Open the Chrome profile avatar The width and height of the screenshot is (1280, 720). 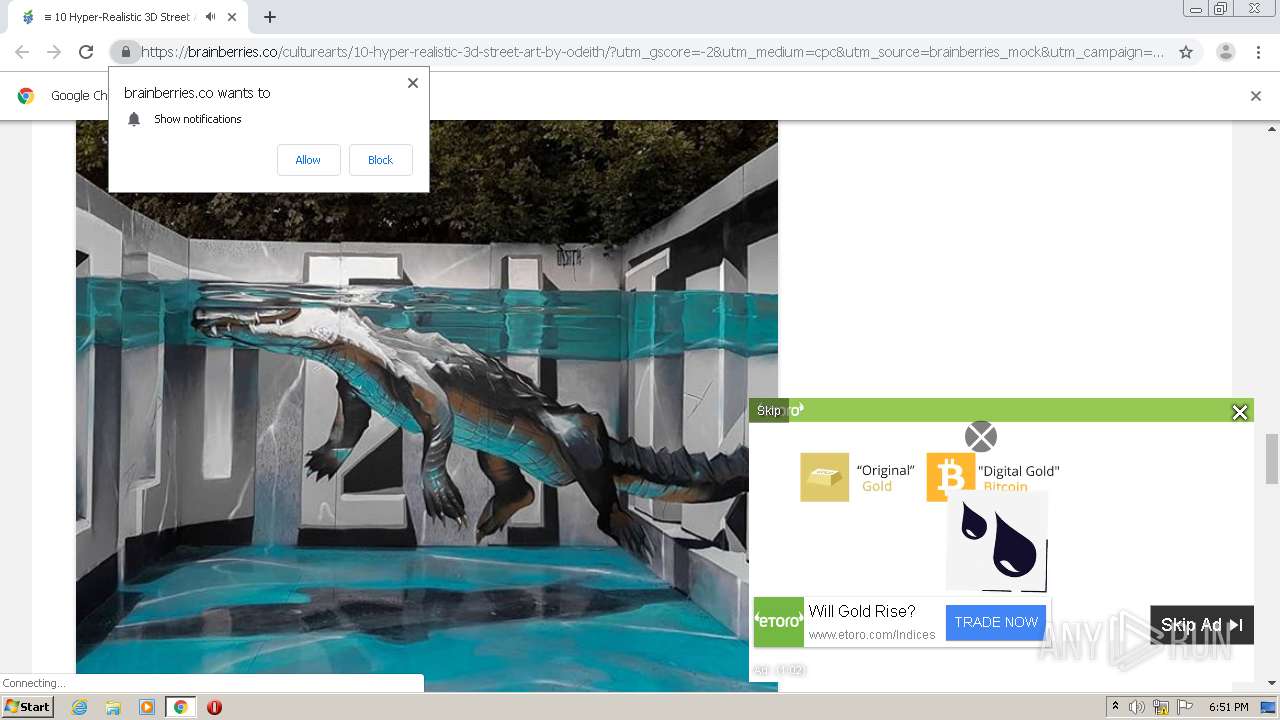pos(1225,52)
